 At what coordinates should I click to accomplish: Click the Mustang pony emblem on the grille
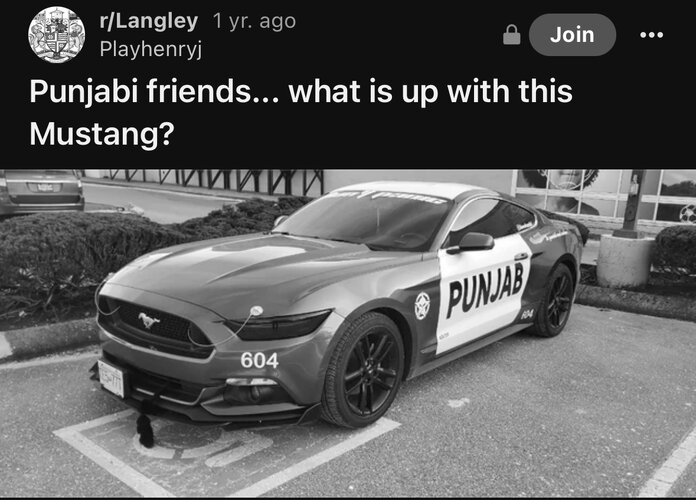(x=148, y=320)
